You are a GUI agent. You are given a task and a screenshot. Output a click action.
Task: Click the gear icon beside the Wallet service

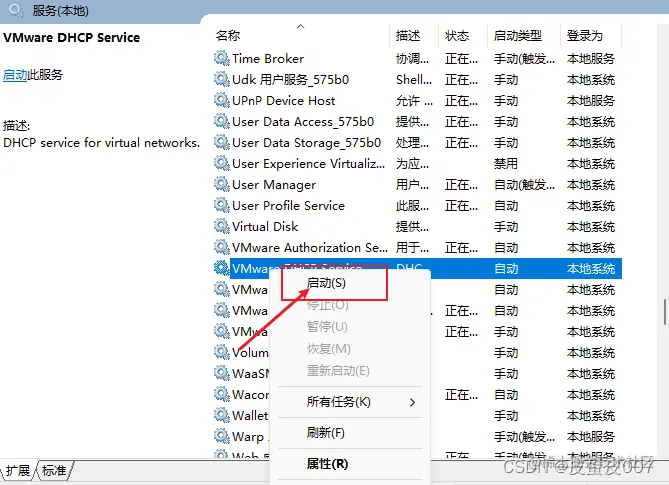[x=221, y=415]
